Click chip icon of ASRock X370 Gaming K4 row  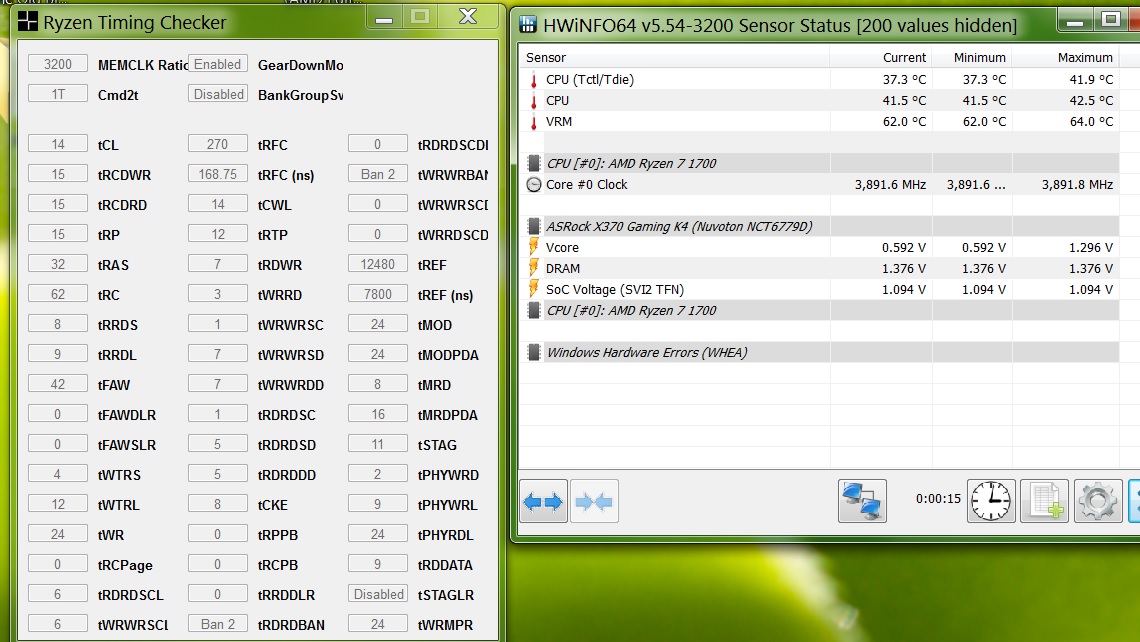tap(534, 226)
